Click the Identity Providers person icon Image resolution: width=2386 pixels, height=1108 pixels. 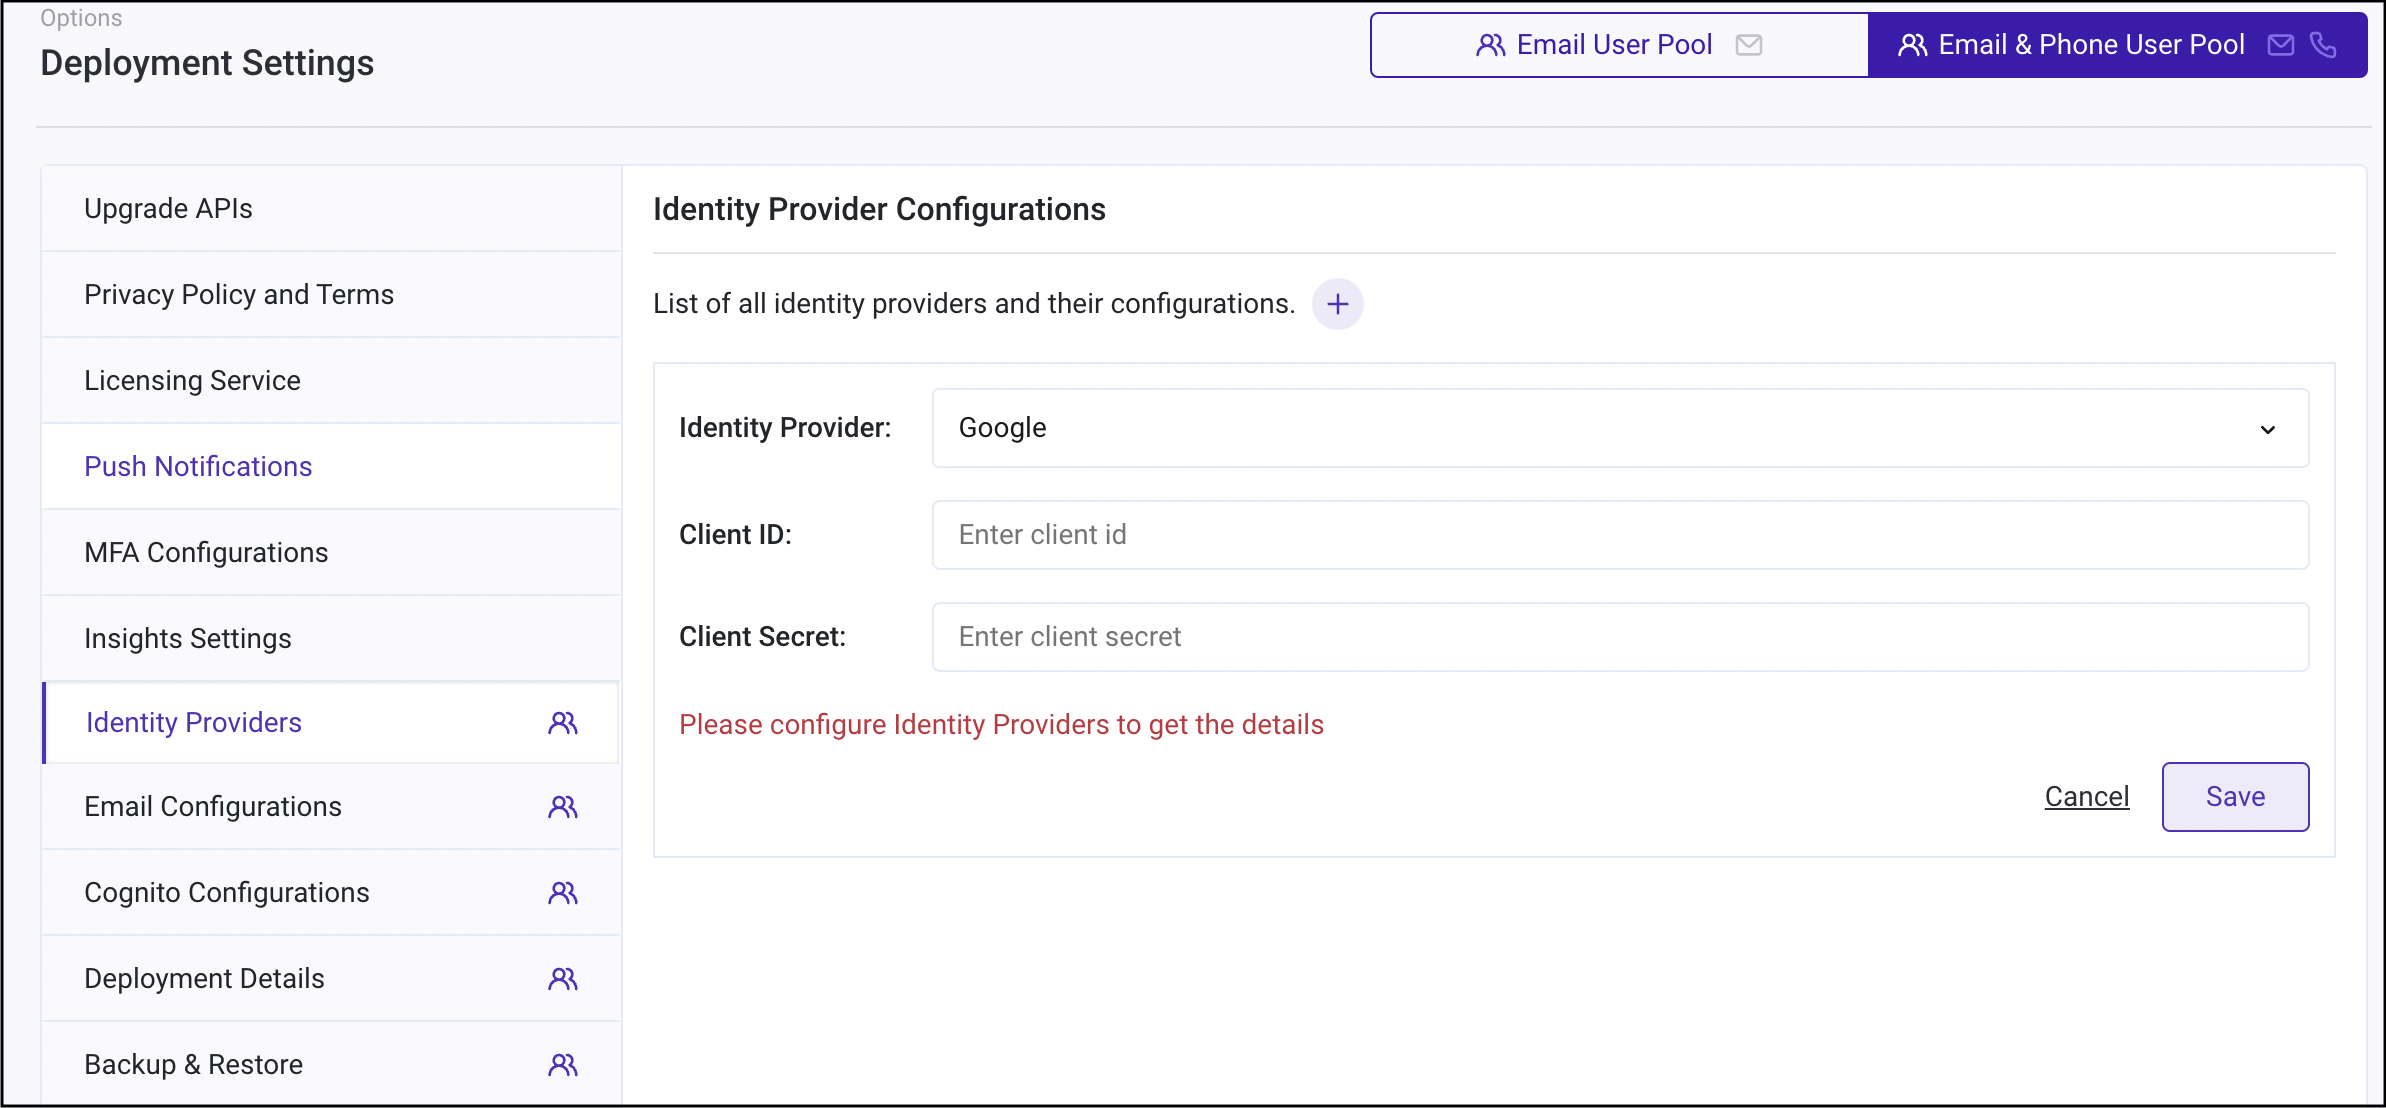click(x=562, y=721)
